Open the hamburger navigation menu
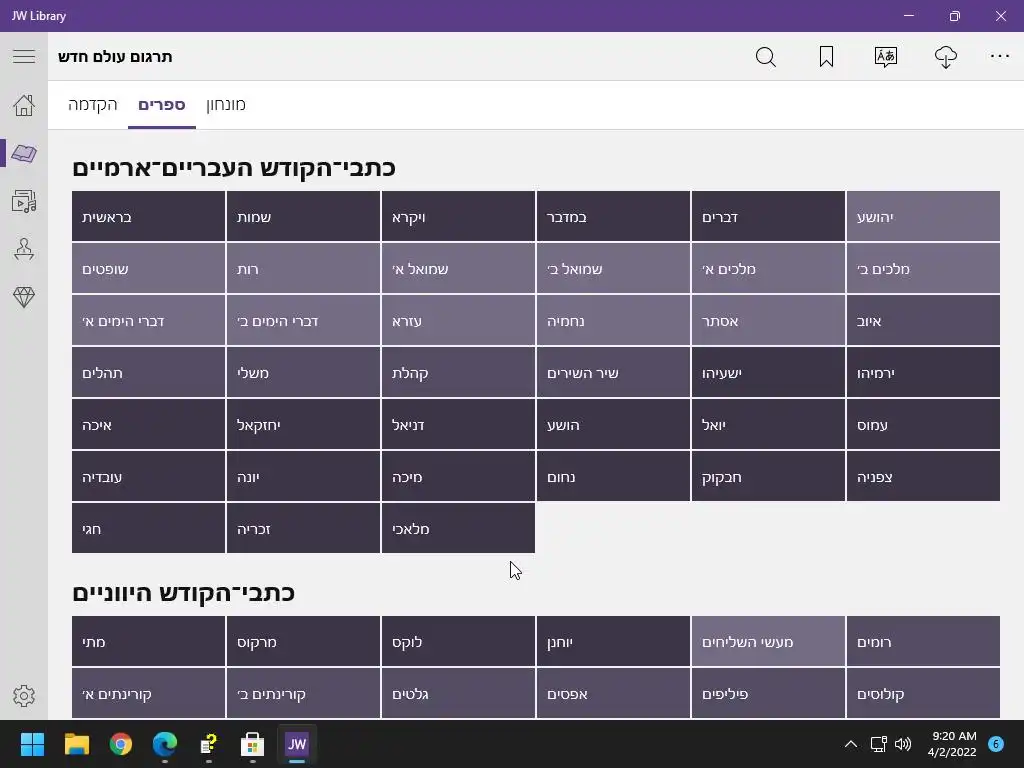The height and width of the screenshot is (768, 1024). coord(24,56)
